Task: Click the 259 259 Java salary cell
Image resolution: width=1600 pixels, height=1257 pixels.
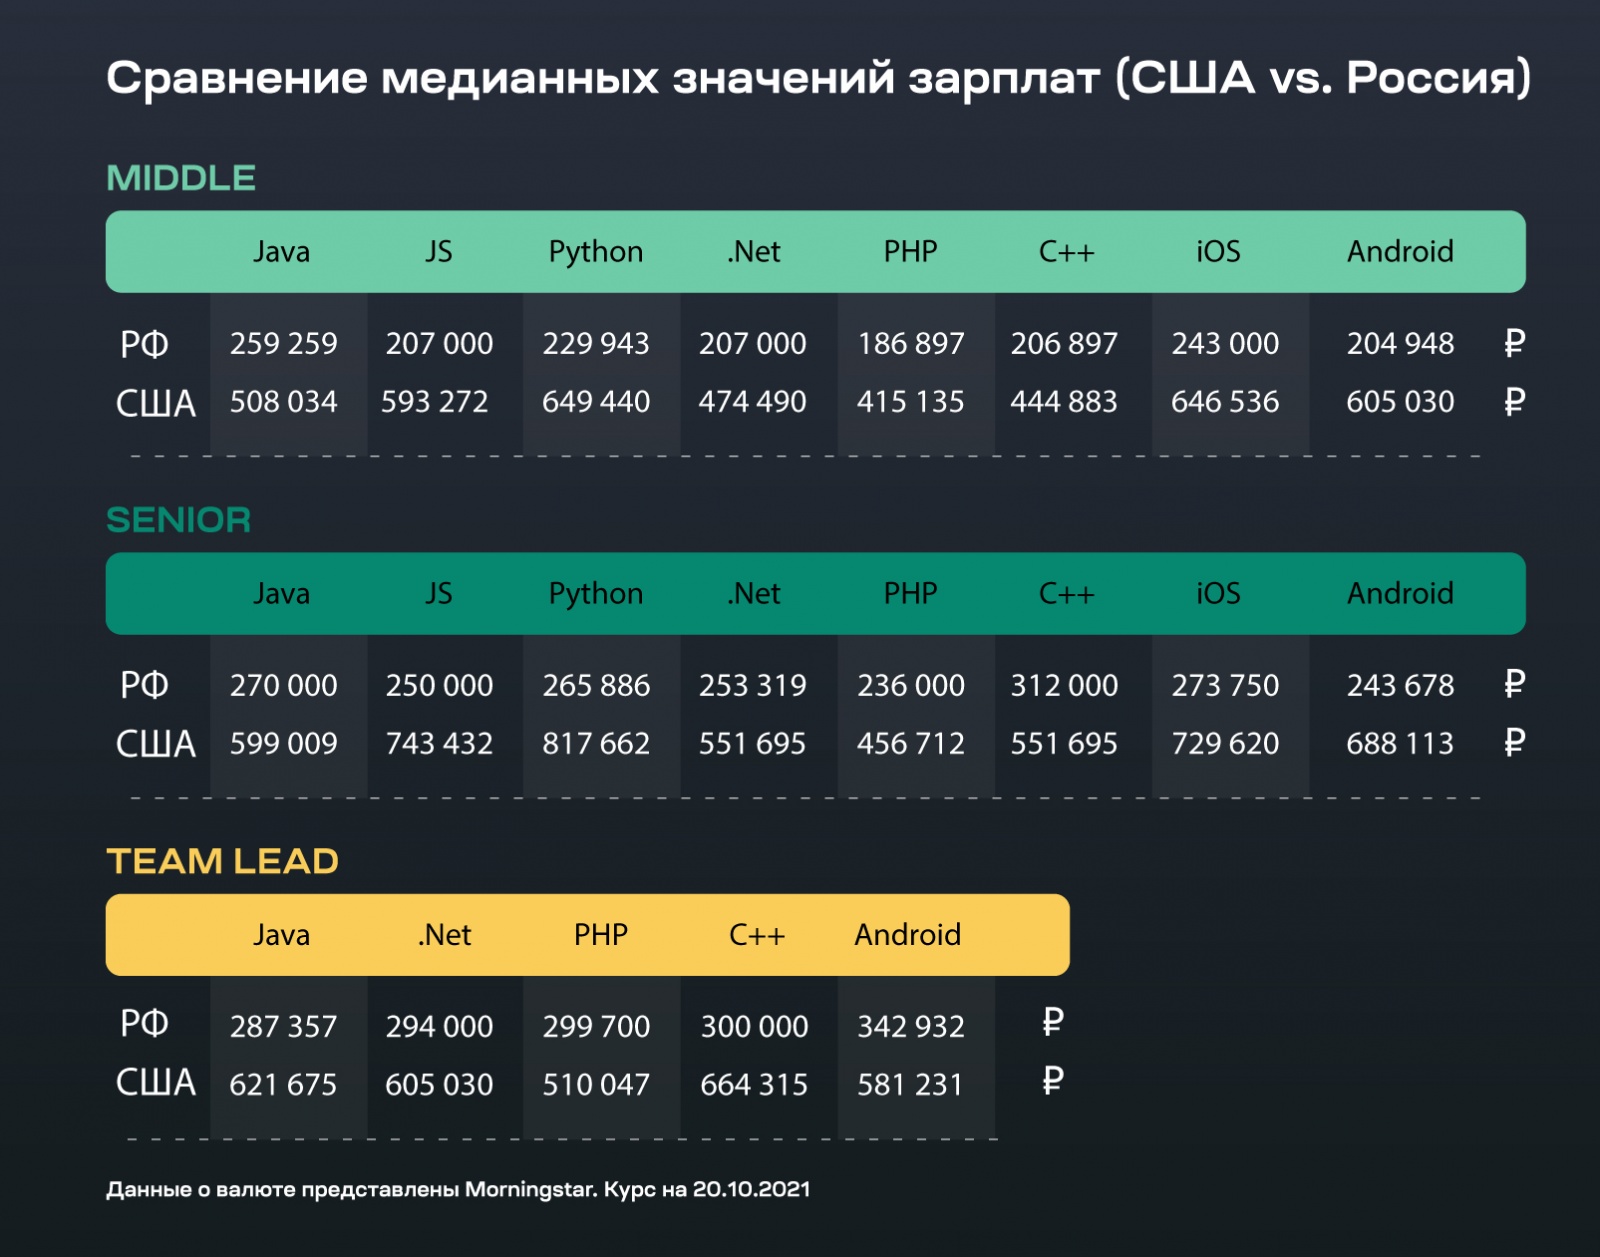Action: pyautogui.click(x=284, y=344)
